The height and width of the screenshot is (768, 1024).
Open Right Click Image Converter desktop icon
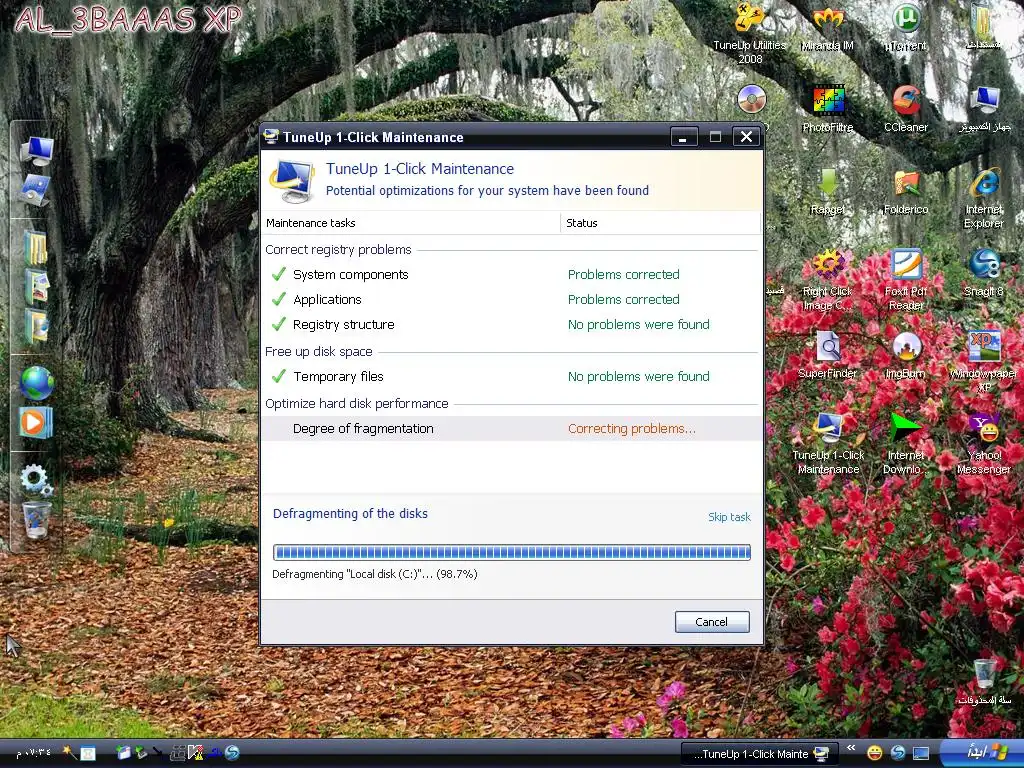coord(827,280)
